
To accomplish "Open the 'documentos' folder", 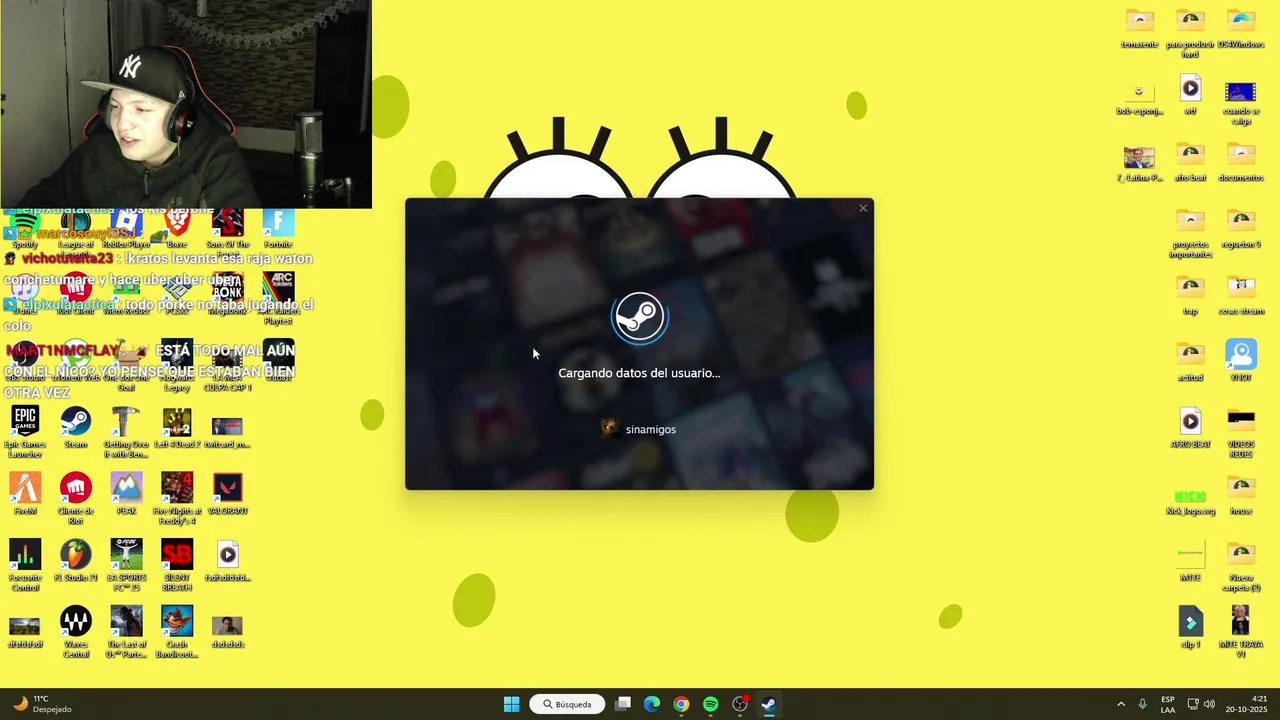I will click(1240, 161).
